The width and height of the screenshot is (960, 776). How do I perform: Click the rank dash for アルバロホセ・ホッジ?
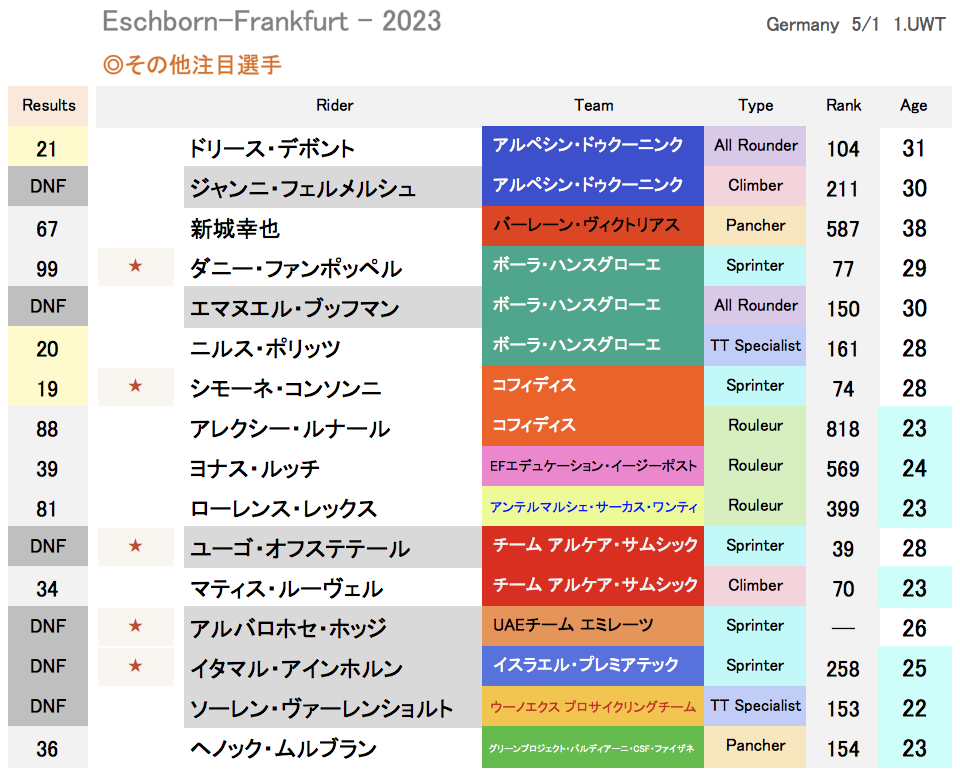click(843, 628)
